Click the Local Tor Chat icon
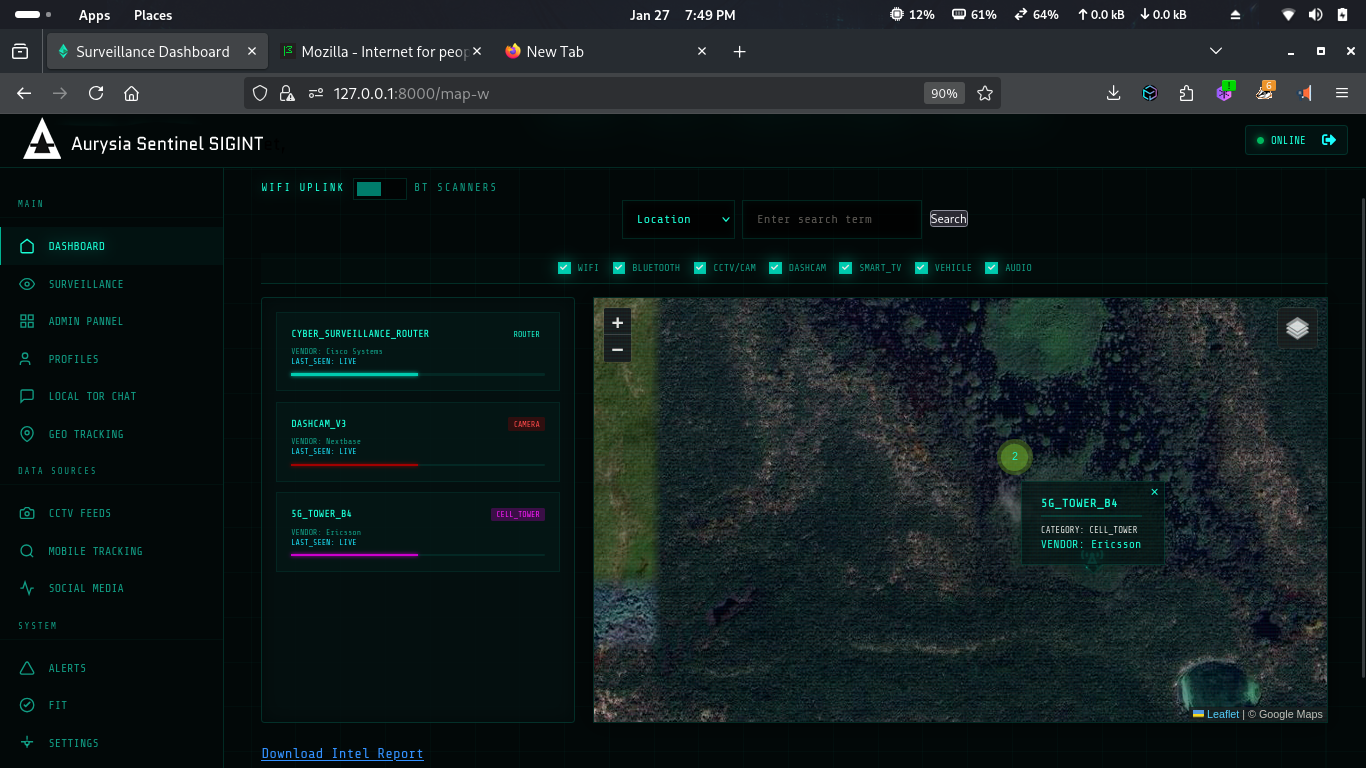Screen dimensions: 1366x768 [27, 396]
